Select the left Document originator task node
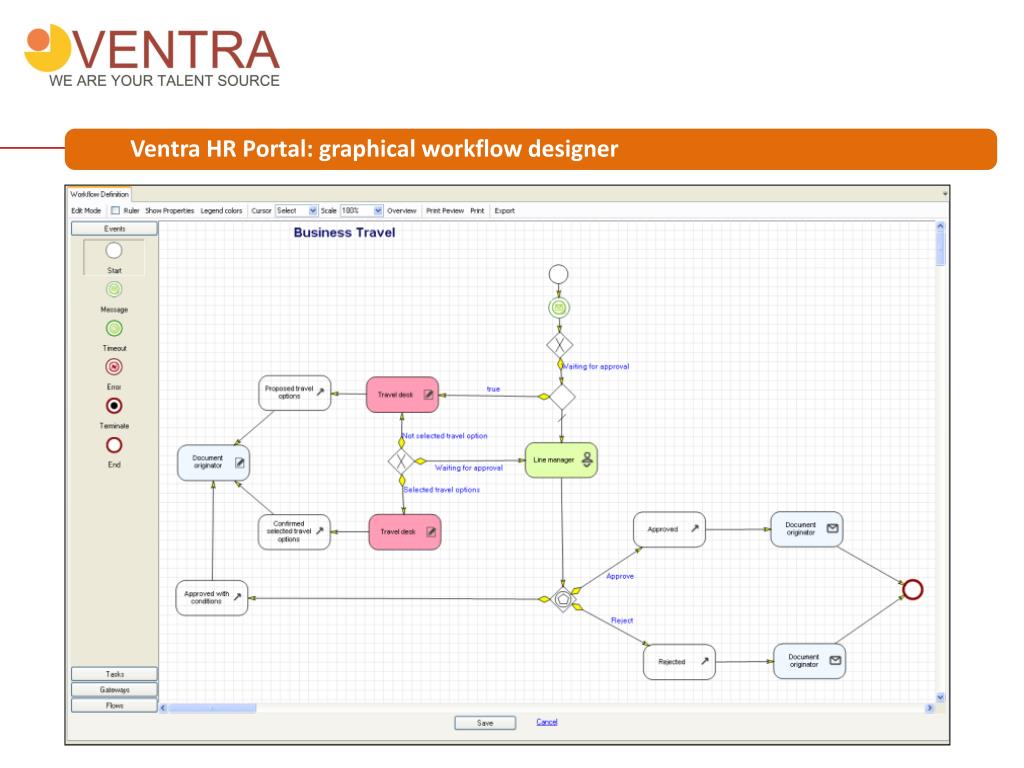This screenshot has height=768, width=1024. [x=214, y=462]
